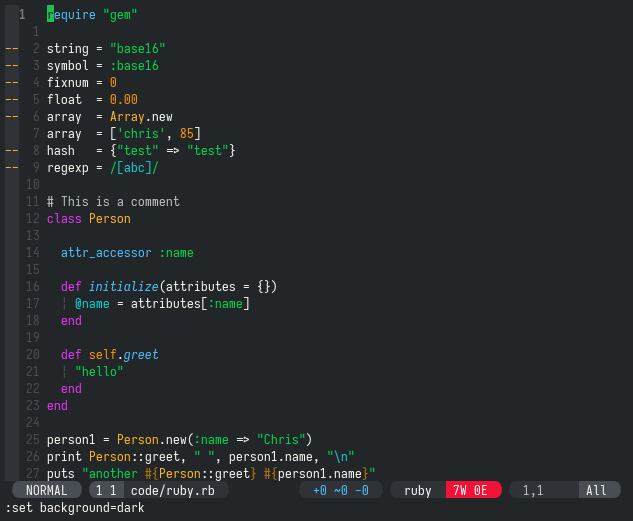Click the '+0 ~0 -0' git changes segment

[x=341, y=490]
